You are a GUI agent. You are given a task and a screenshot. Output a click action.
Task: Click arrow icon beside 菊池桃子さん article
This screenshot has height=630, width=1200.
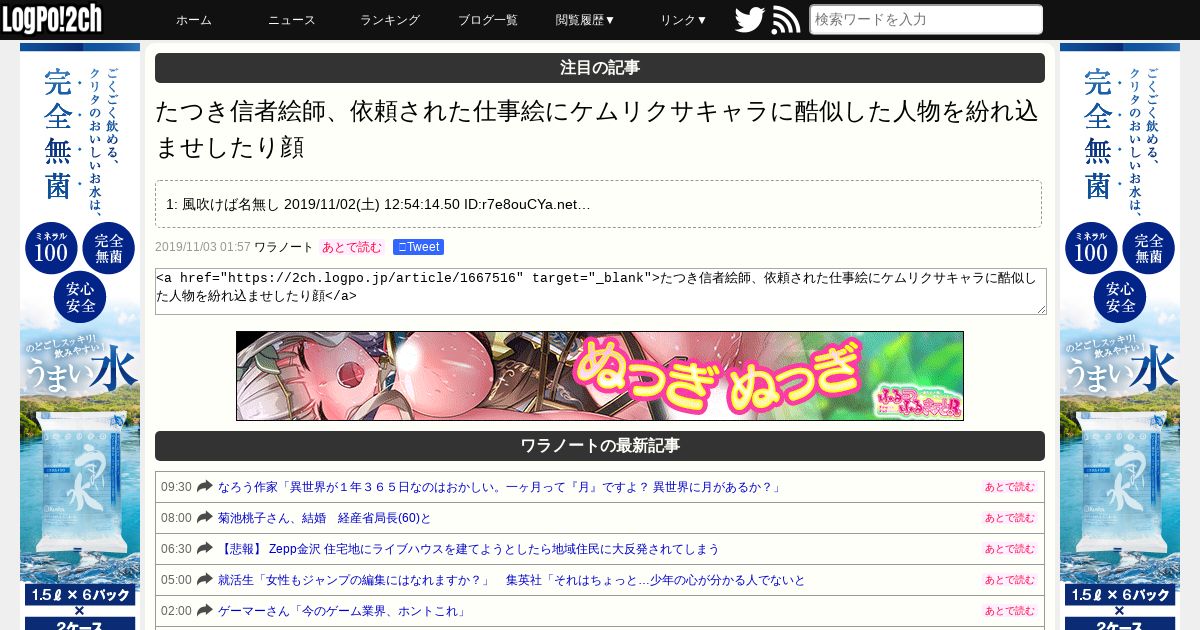(x=205, y=518)
